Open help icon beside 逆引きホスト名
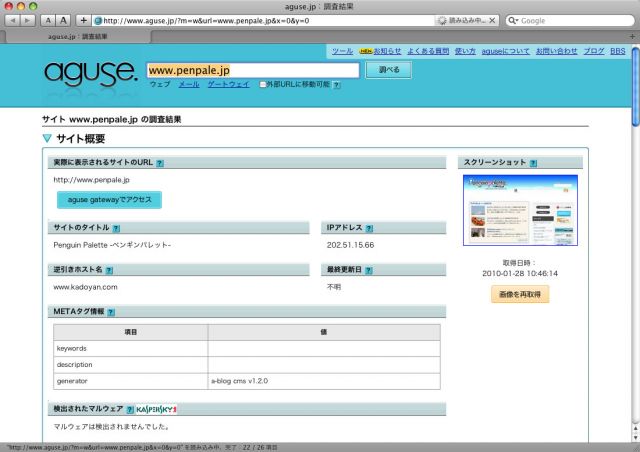The width and height of the screenshot is (640, 452). [x=109, y=270]
